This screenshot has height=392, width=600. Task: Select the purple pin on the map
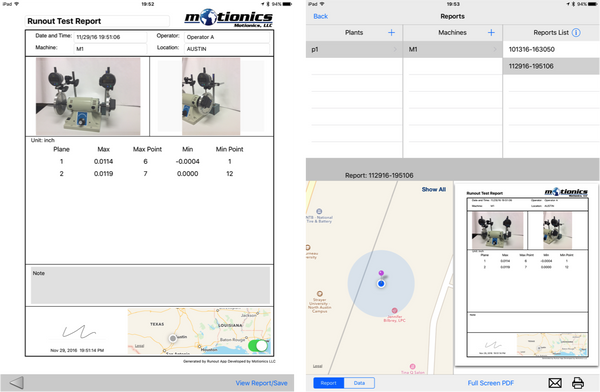381,273
